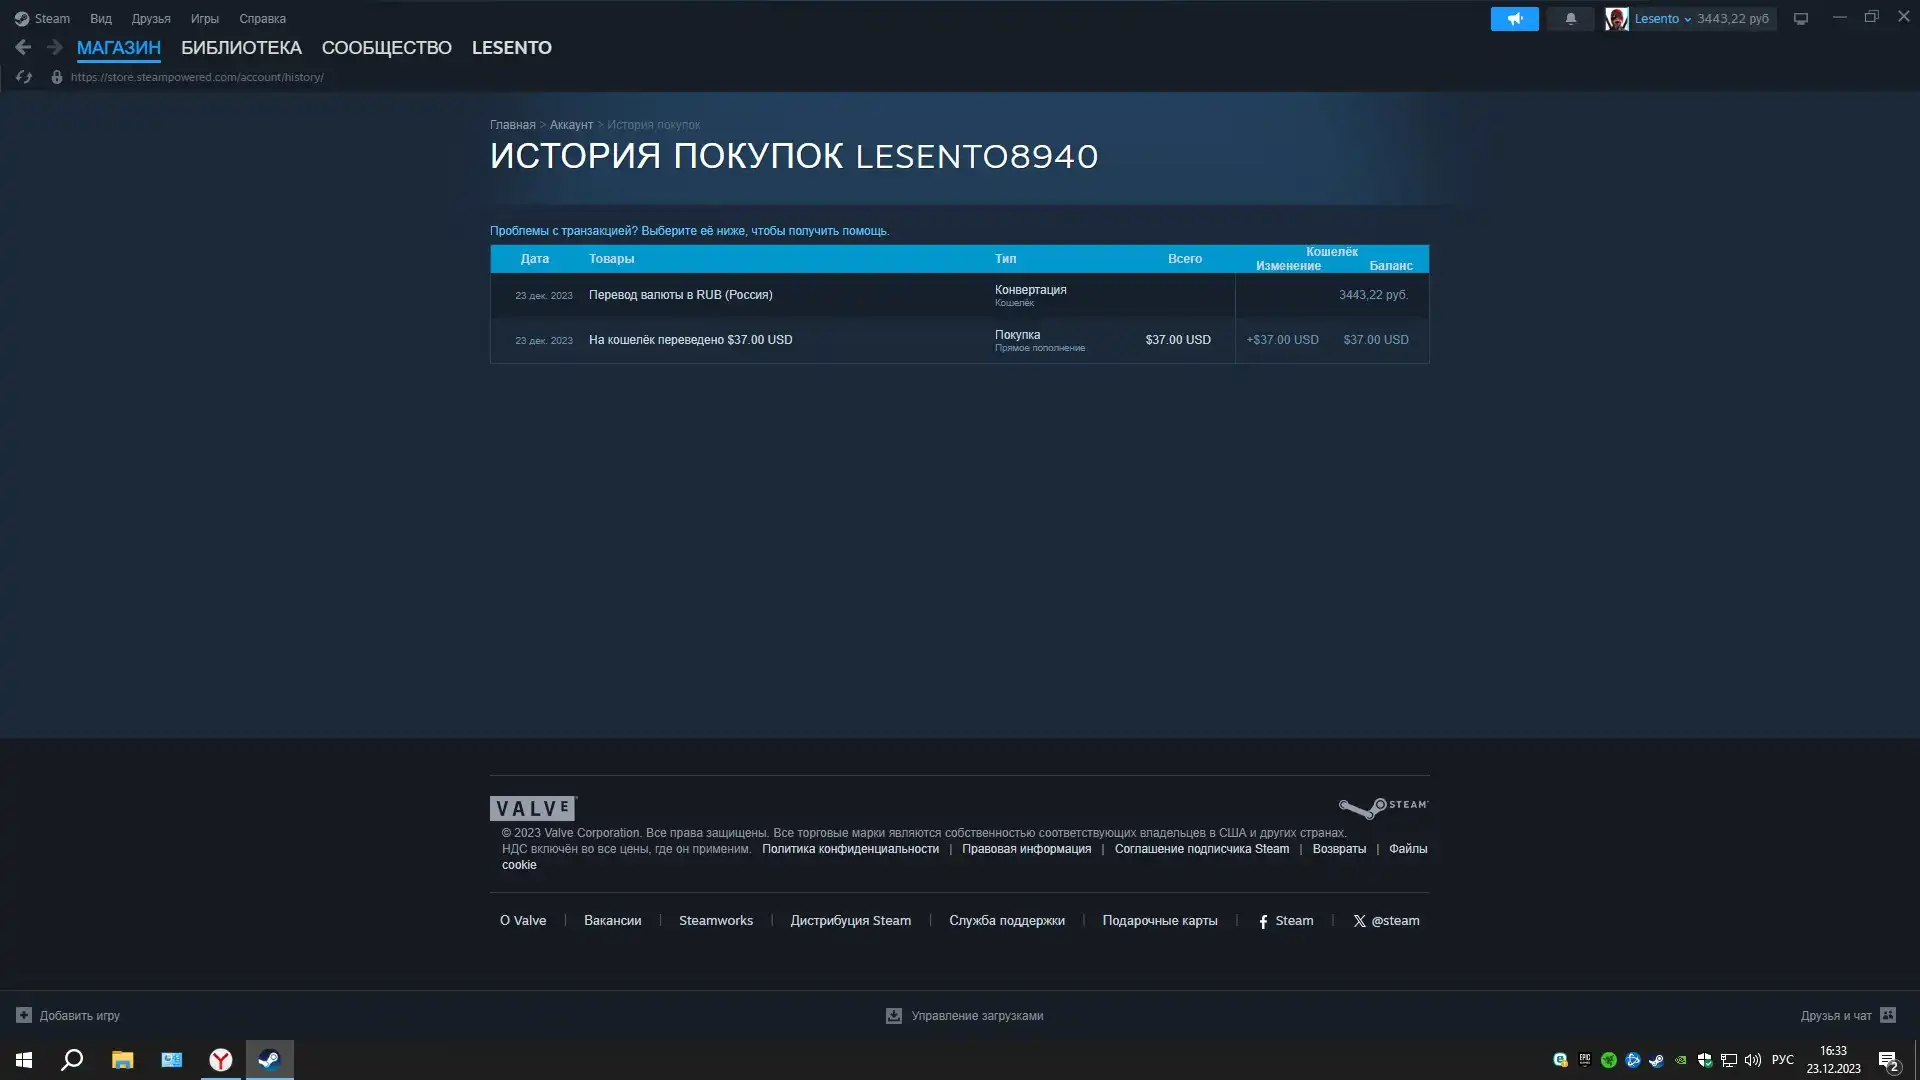Click the padlock security icon

pos(57,77)
